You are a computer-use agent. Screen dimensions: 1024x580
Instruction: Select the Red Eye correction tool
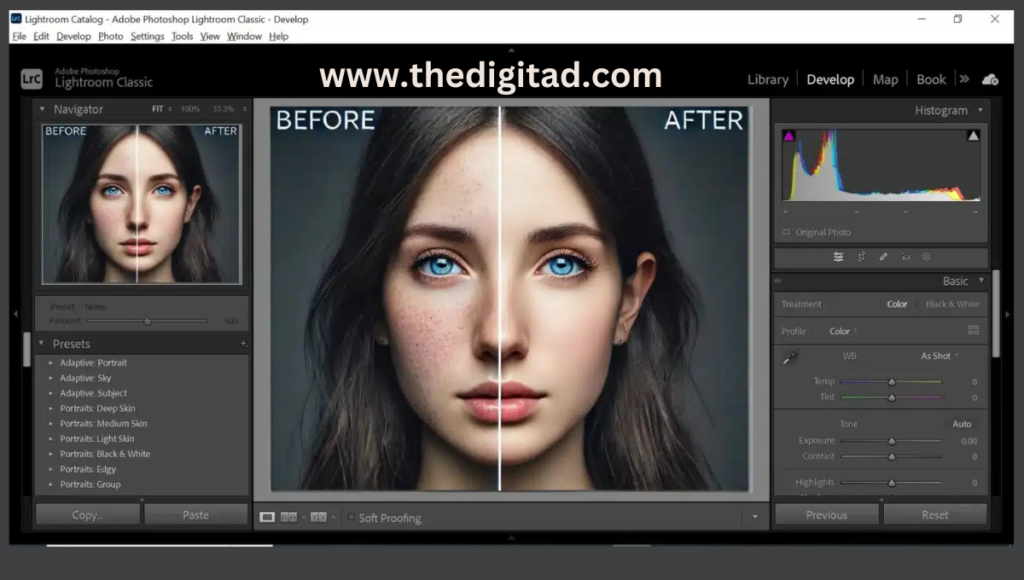click(906, 257)
